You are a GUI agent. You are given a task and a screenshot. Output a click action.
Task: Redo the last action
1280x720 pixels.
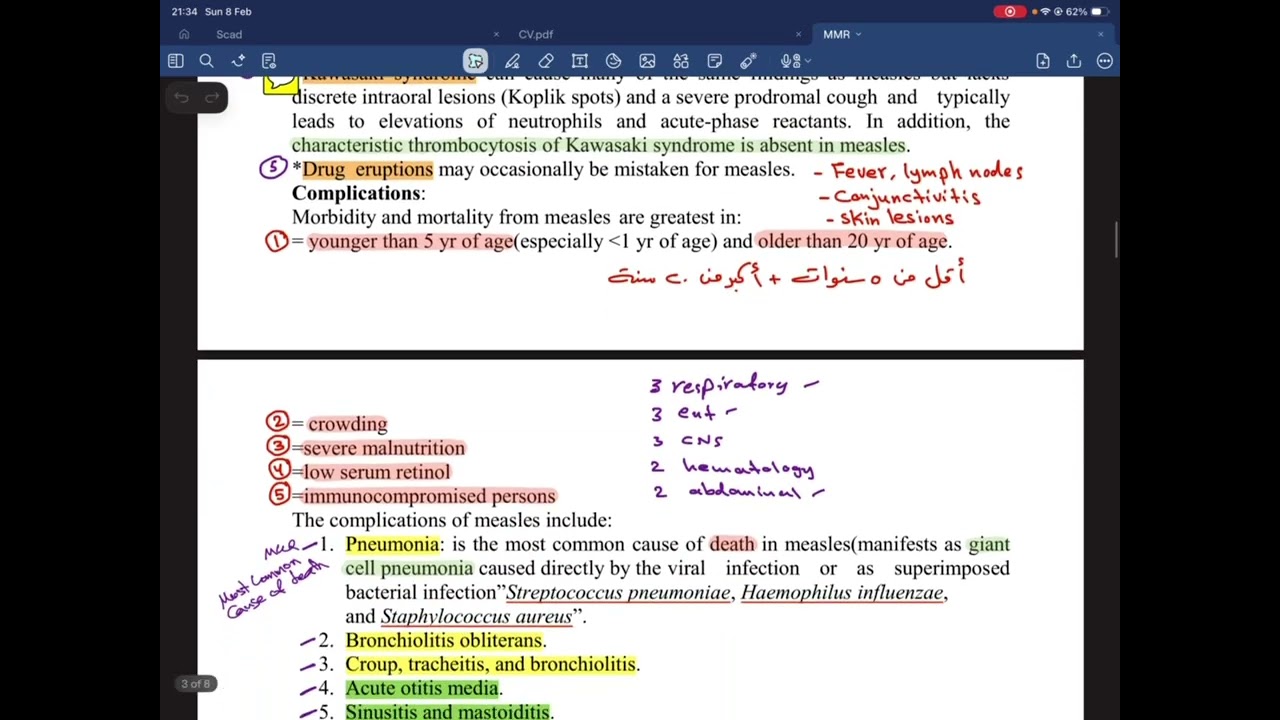212,97
